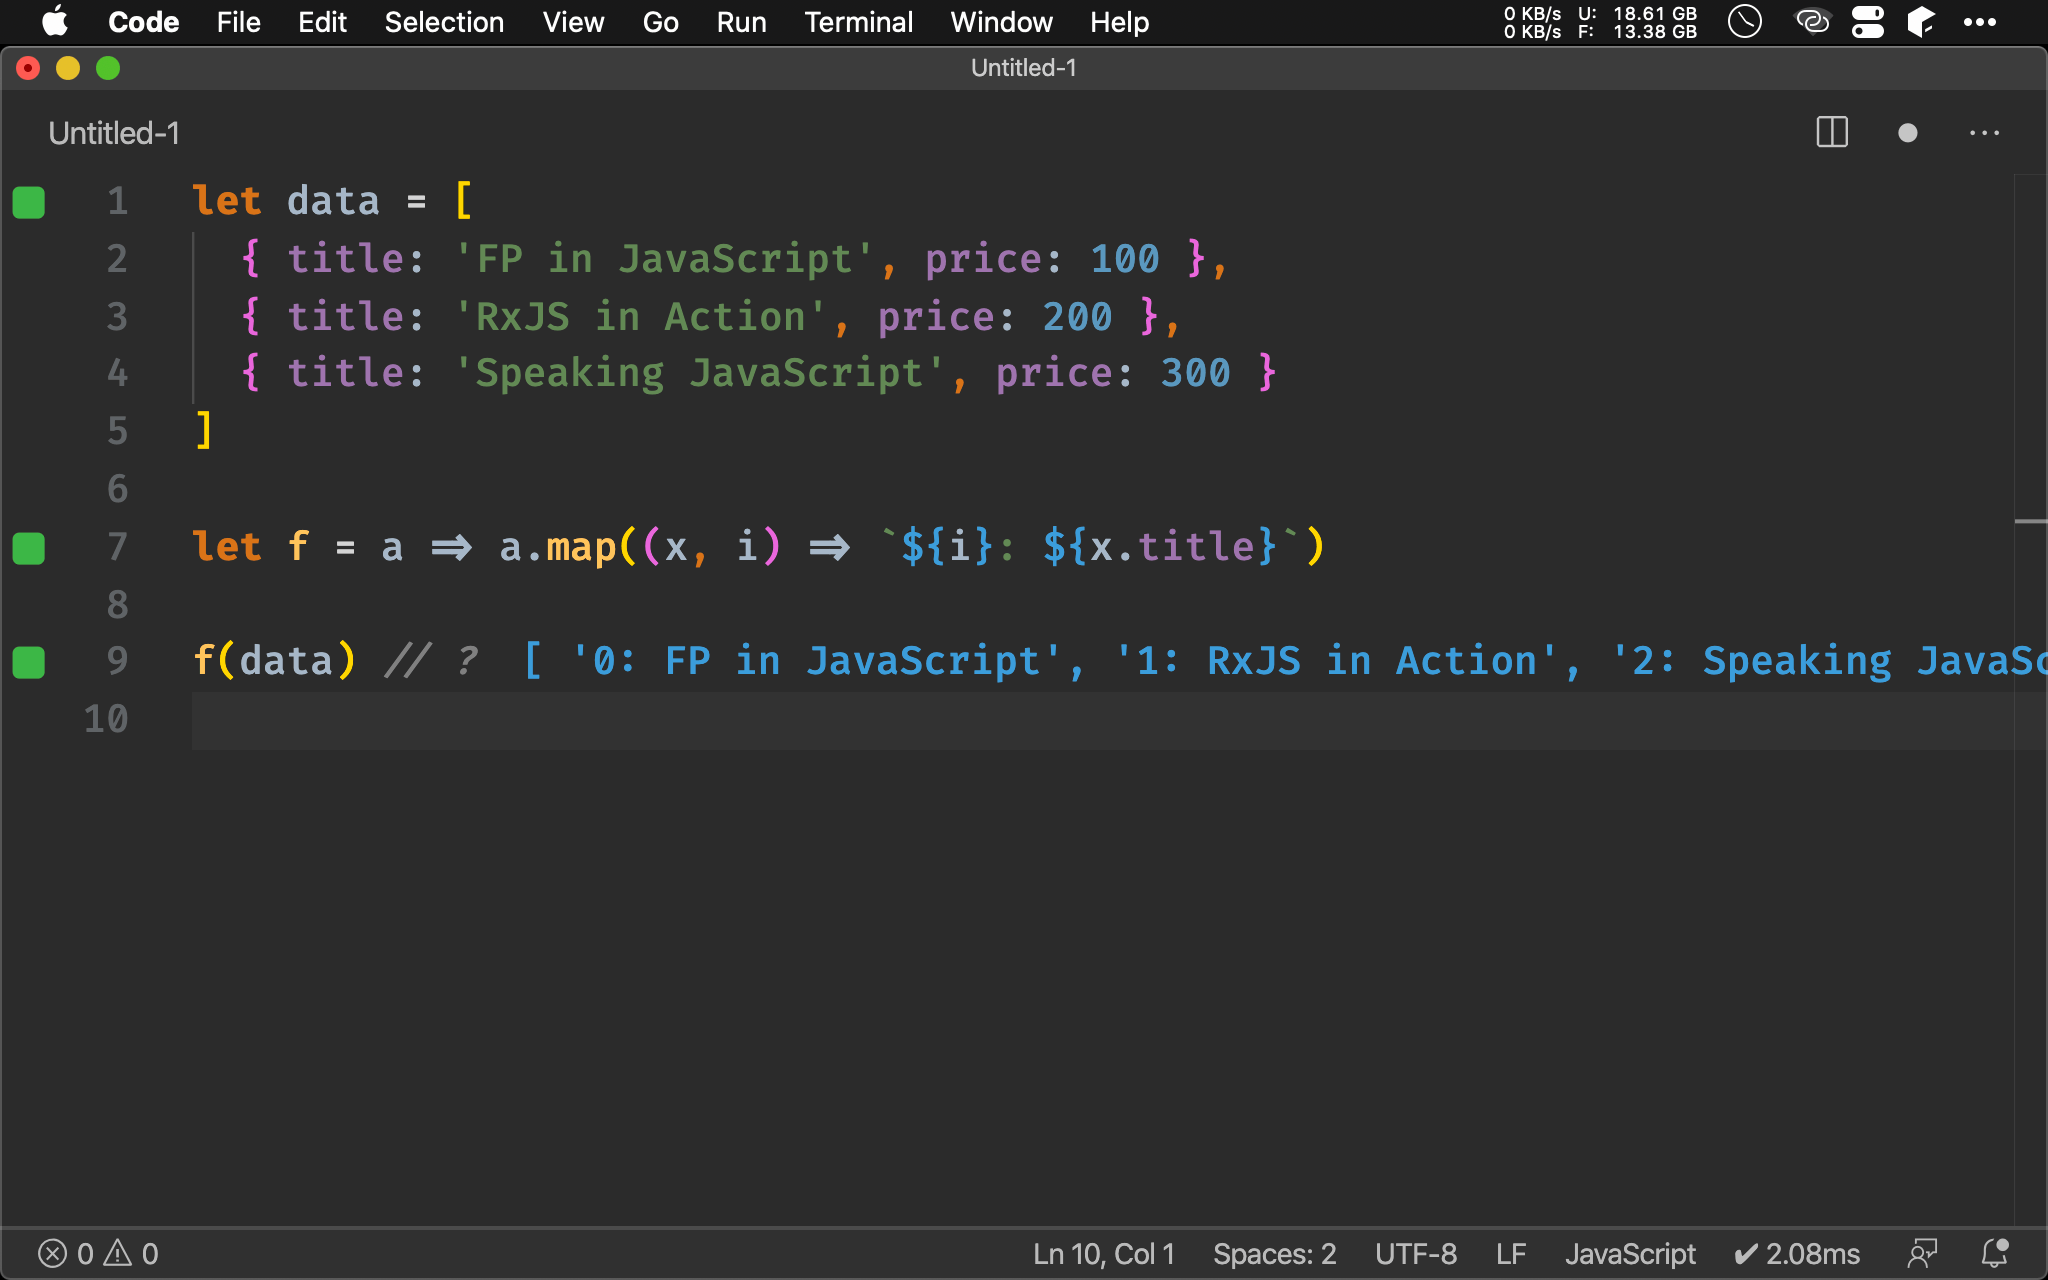
Task: Open the File menu
Action: 238,22
